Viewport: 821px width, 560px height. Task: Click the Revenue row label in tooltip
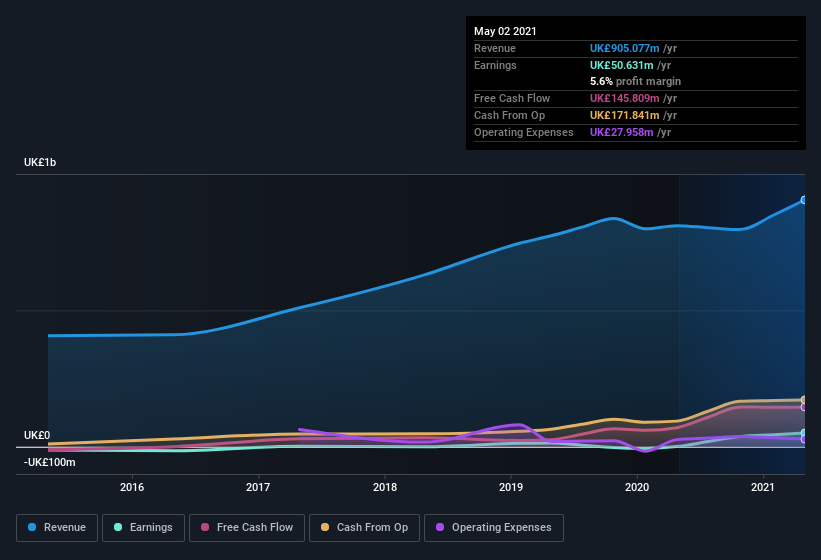[495, 48]
